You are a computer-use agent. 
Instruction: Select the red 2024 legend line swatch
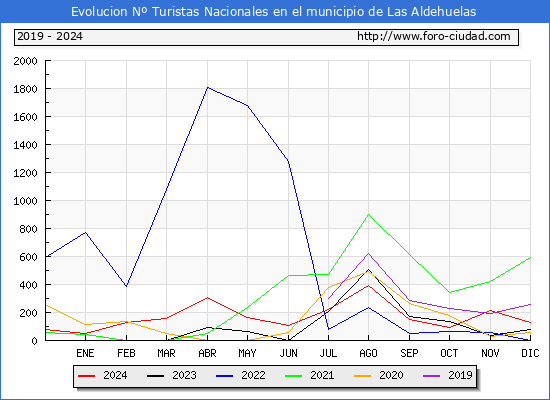(x=86, y=376)
